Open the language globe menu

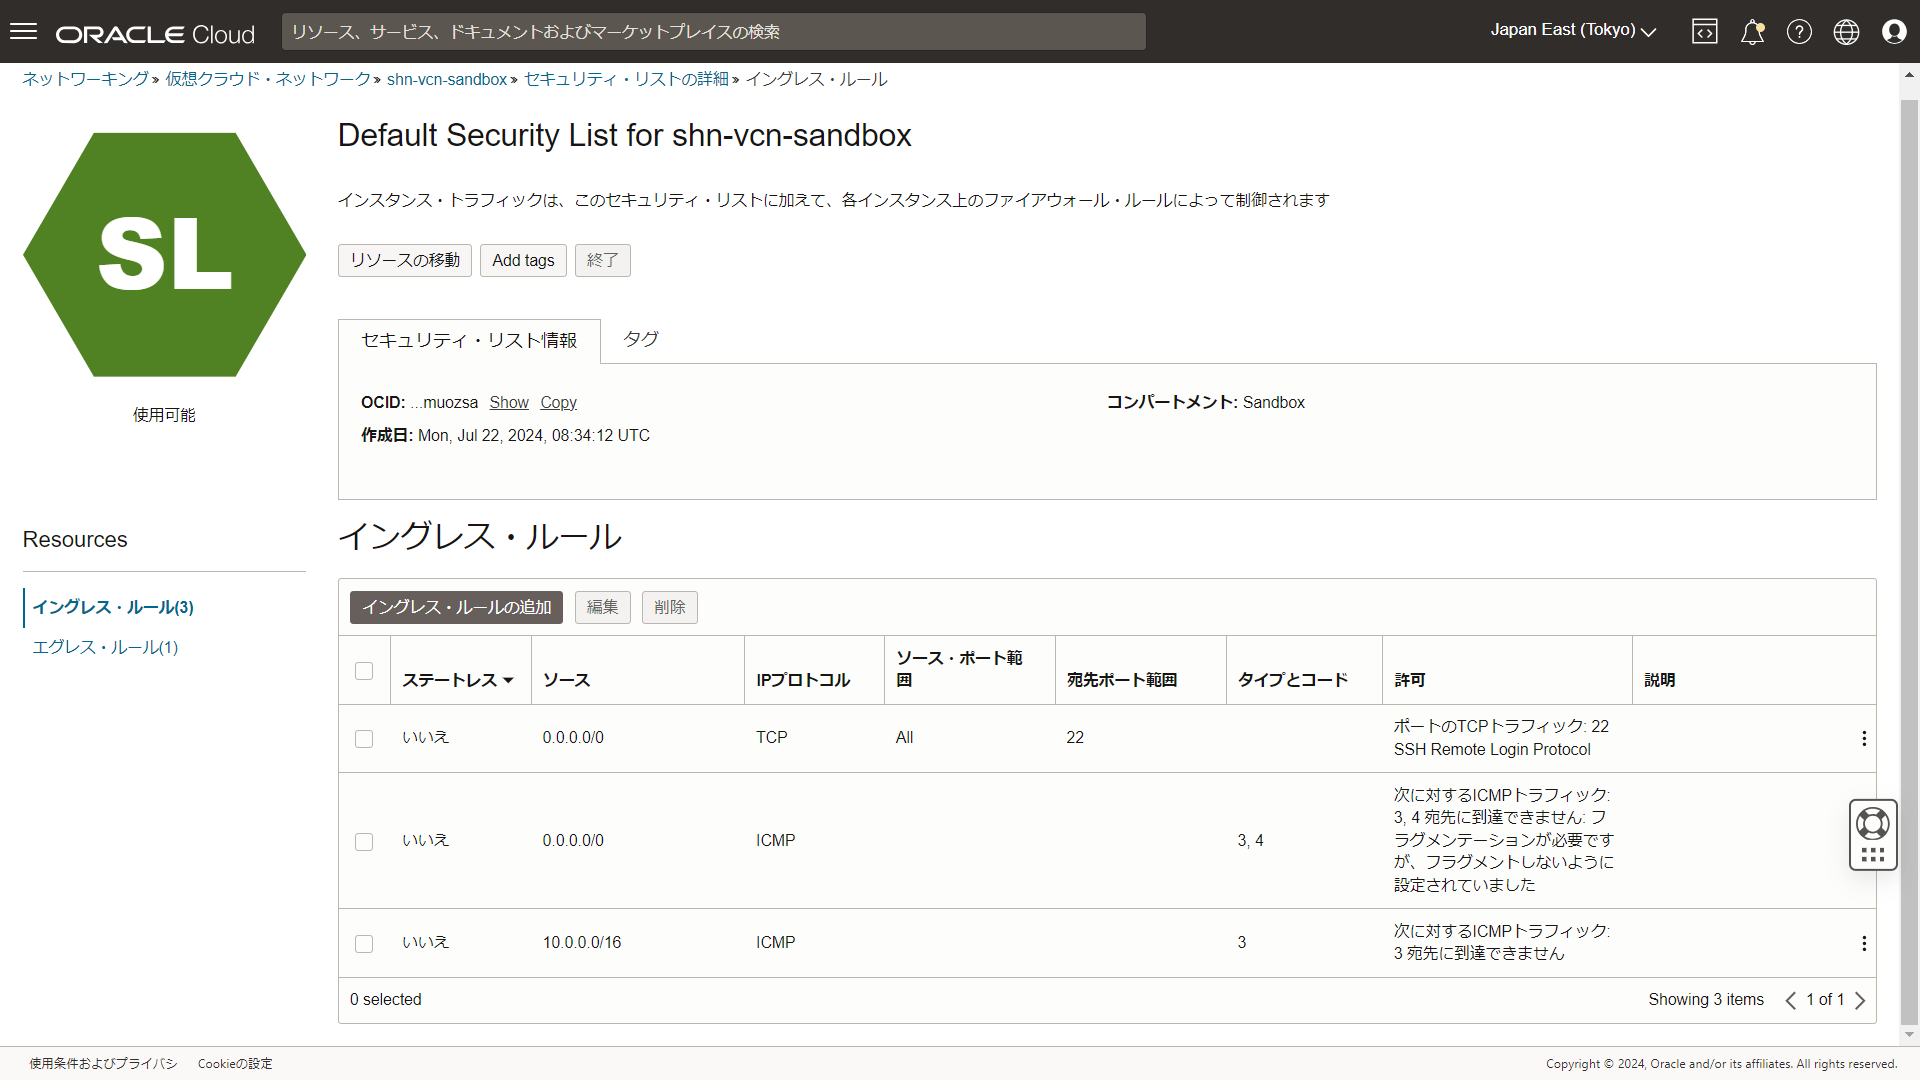[1846, 32]
